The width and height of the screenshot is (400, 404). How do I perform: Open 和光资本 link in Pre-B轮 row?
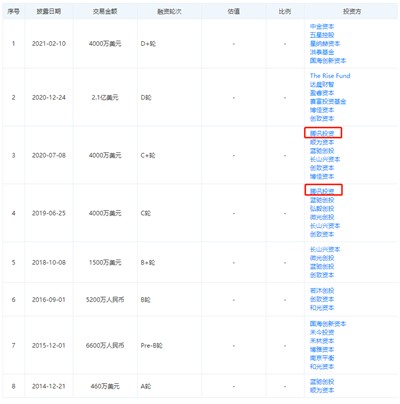pyautogui.click(x=322, y=367)
